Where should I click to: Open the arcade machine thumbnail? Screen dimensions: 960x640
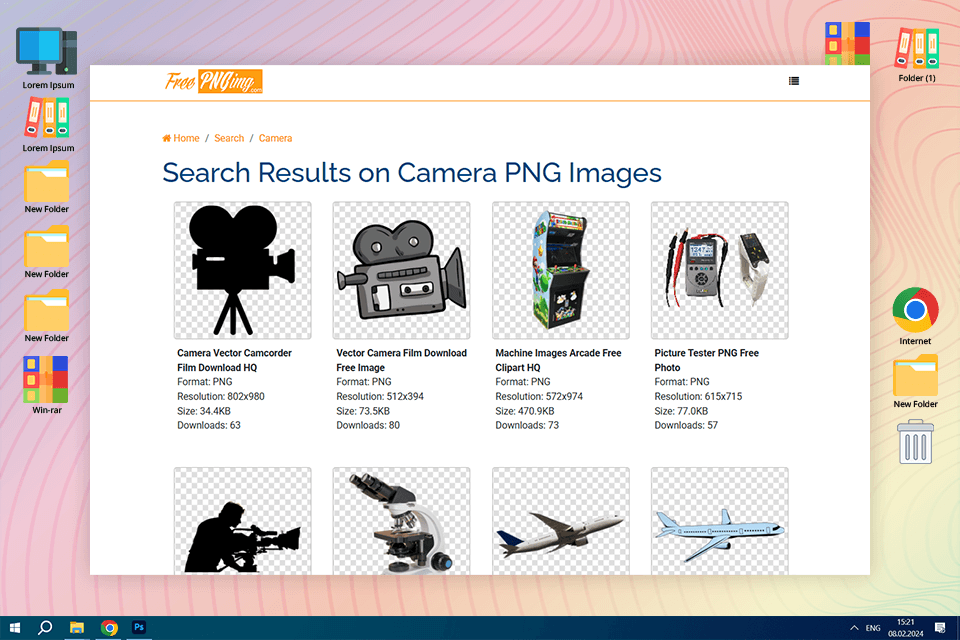click(561, 270)
